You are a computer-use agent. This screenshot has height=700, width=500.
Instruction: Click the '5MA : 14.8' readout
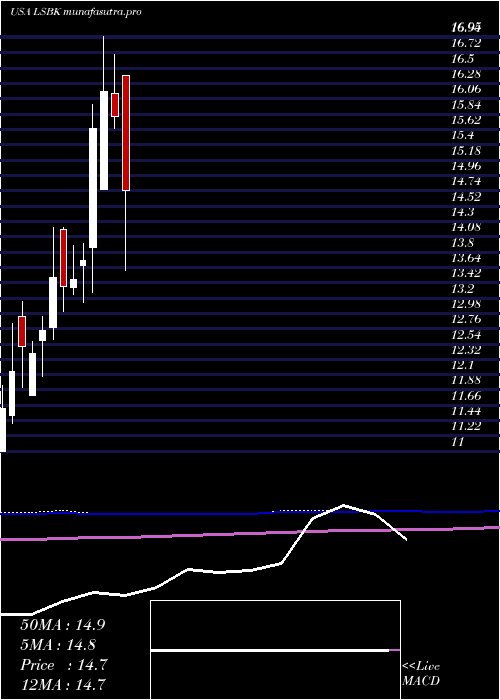pos(58,645)
